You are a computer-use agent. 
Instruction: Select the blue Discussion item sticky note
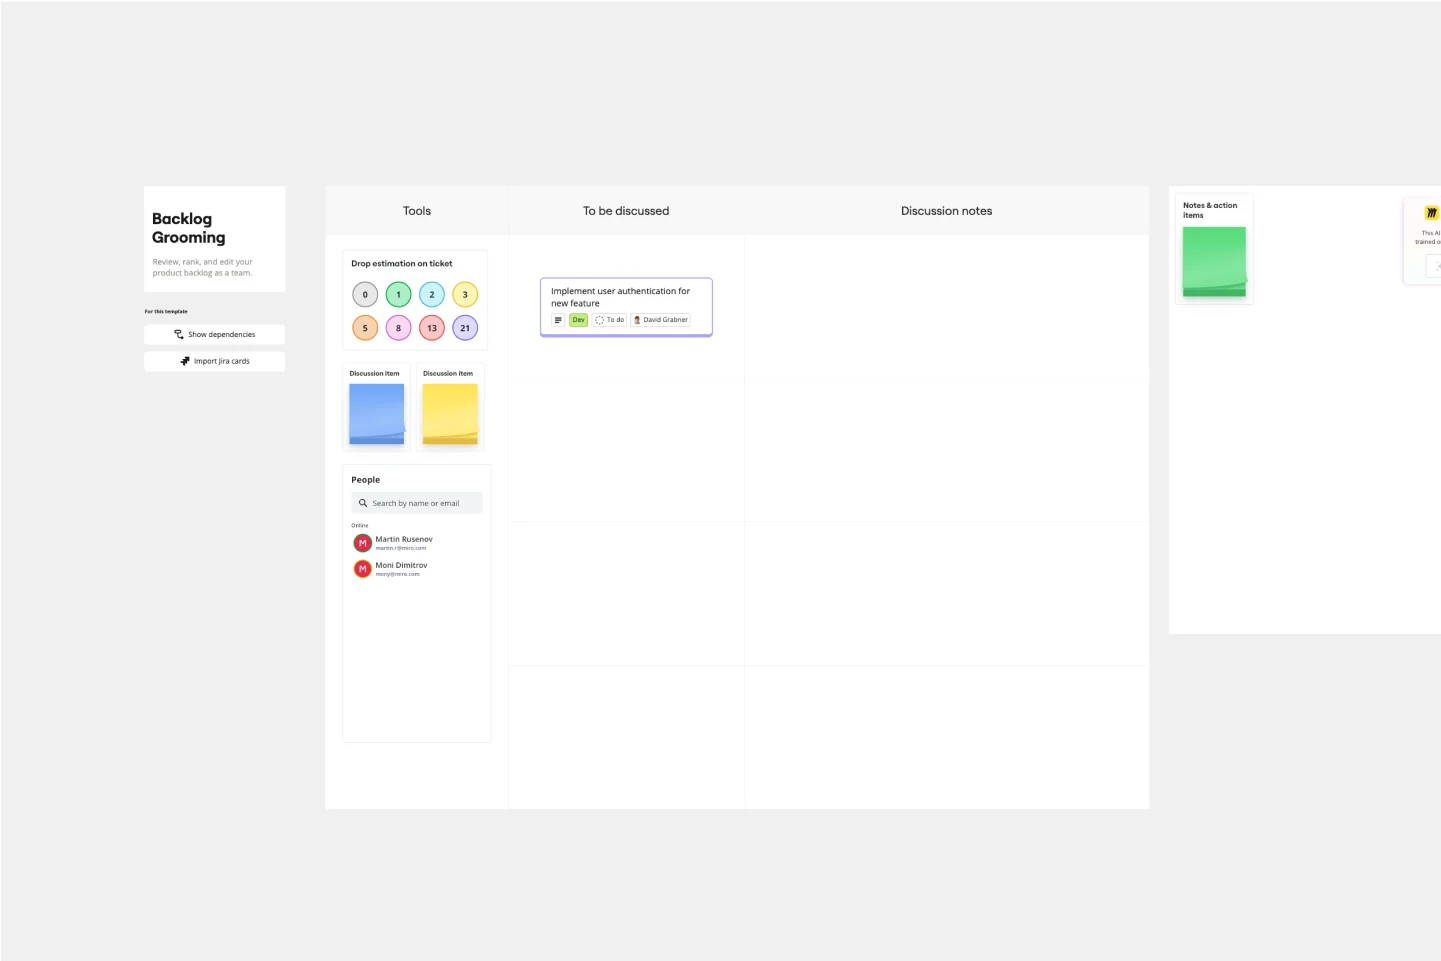pyautogui.click(x=377, y=414)
